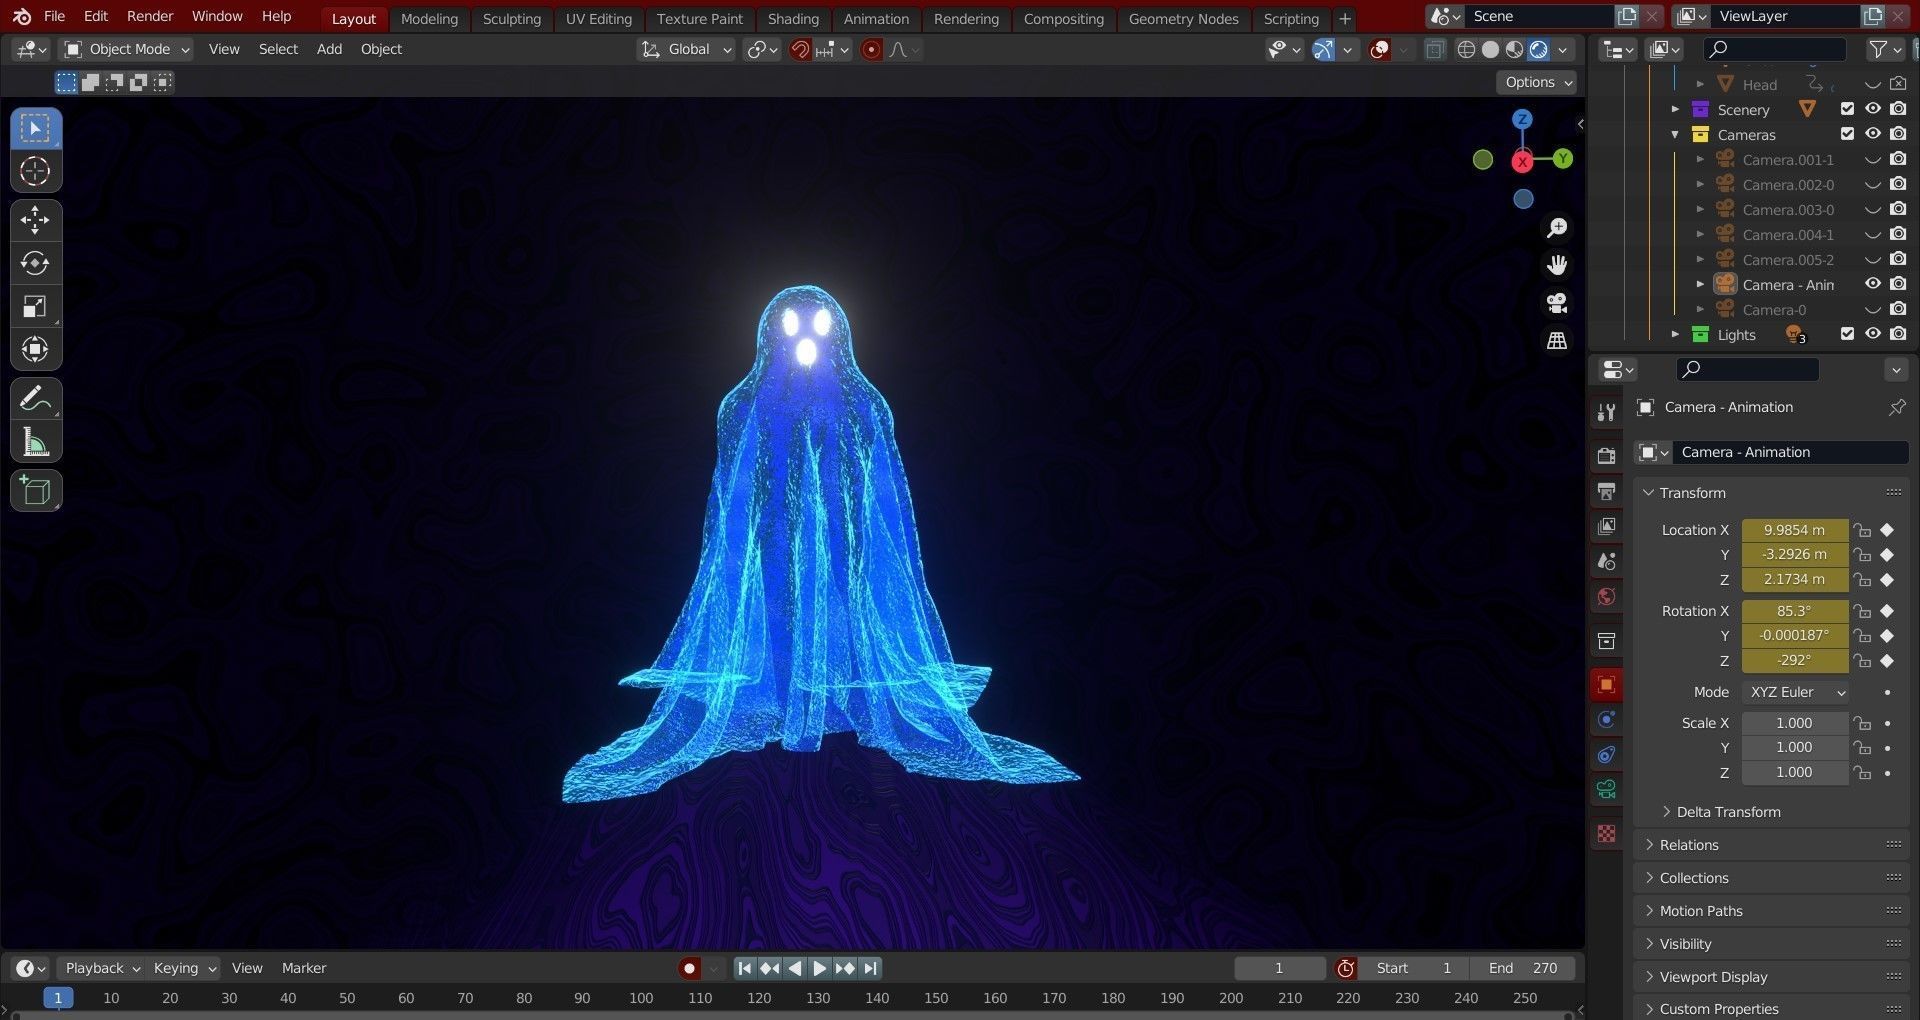This screenshot has height=1020, width=1920.
Task: Lock Location X transform
Action: click(1861, 530)
